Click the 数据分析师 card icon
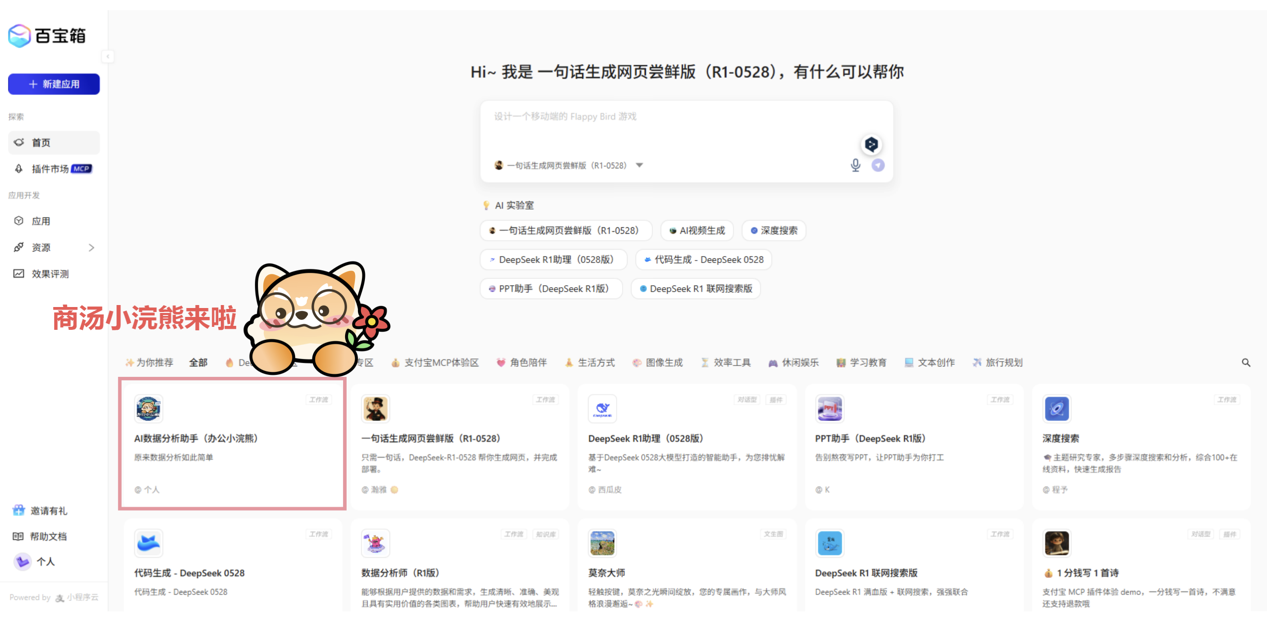Viewport: 1267px width, 621px height. (375, 543)
